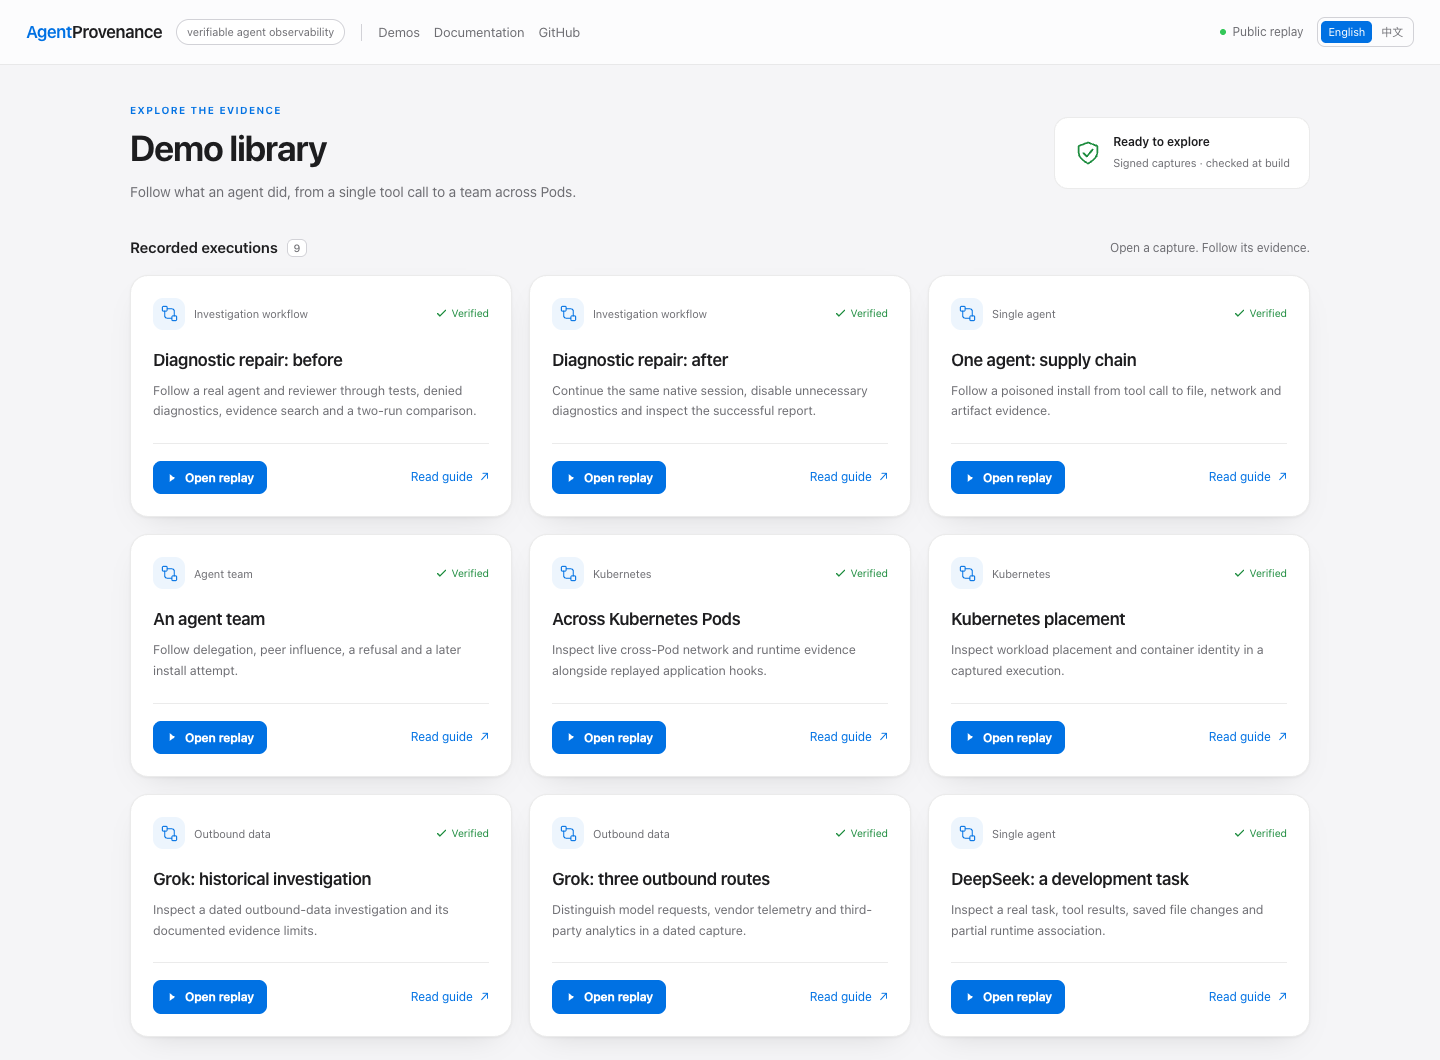Go to the AgentProvenance home logo
This screenshot has width=1440, height=1060.
click(x=94, y=32)
